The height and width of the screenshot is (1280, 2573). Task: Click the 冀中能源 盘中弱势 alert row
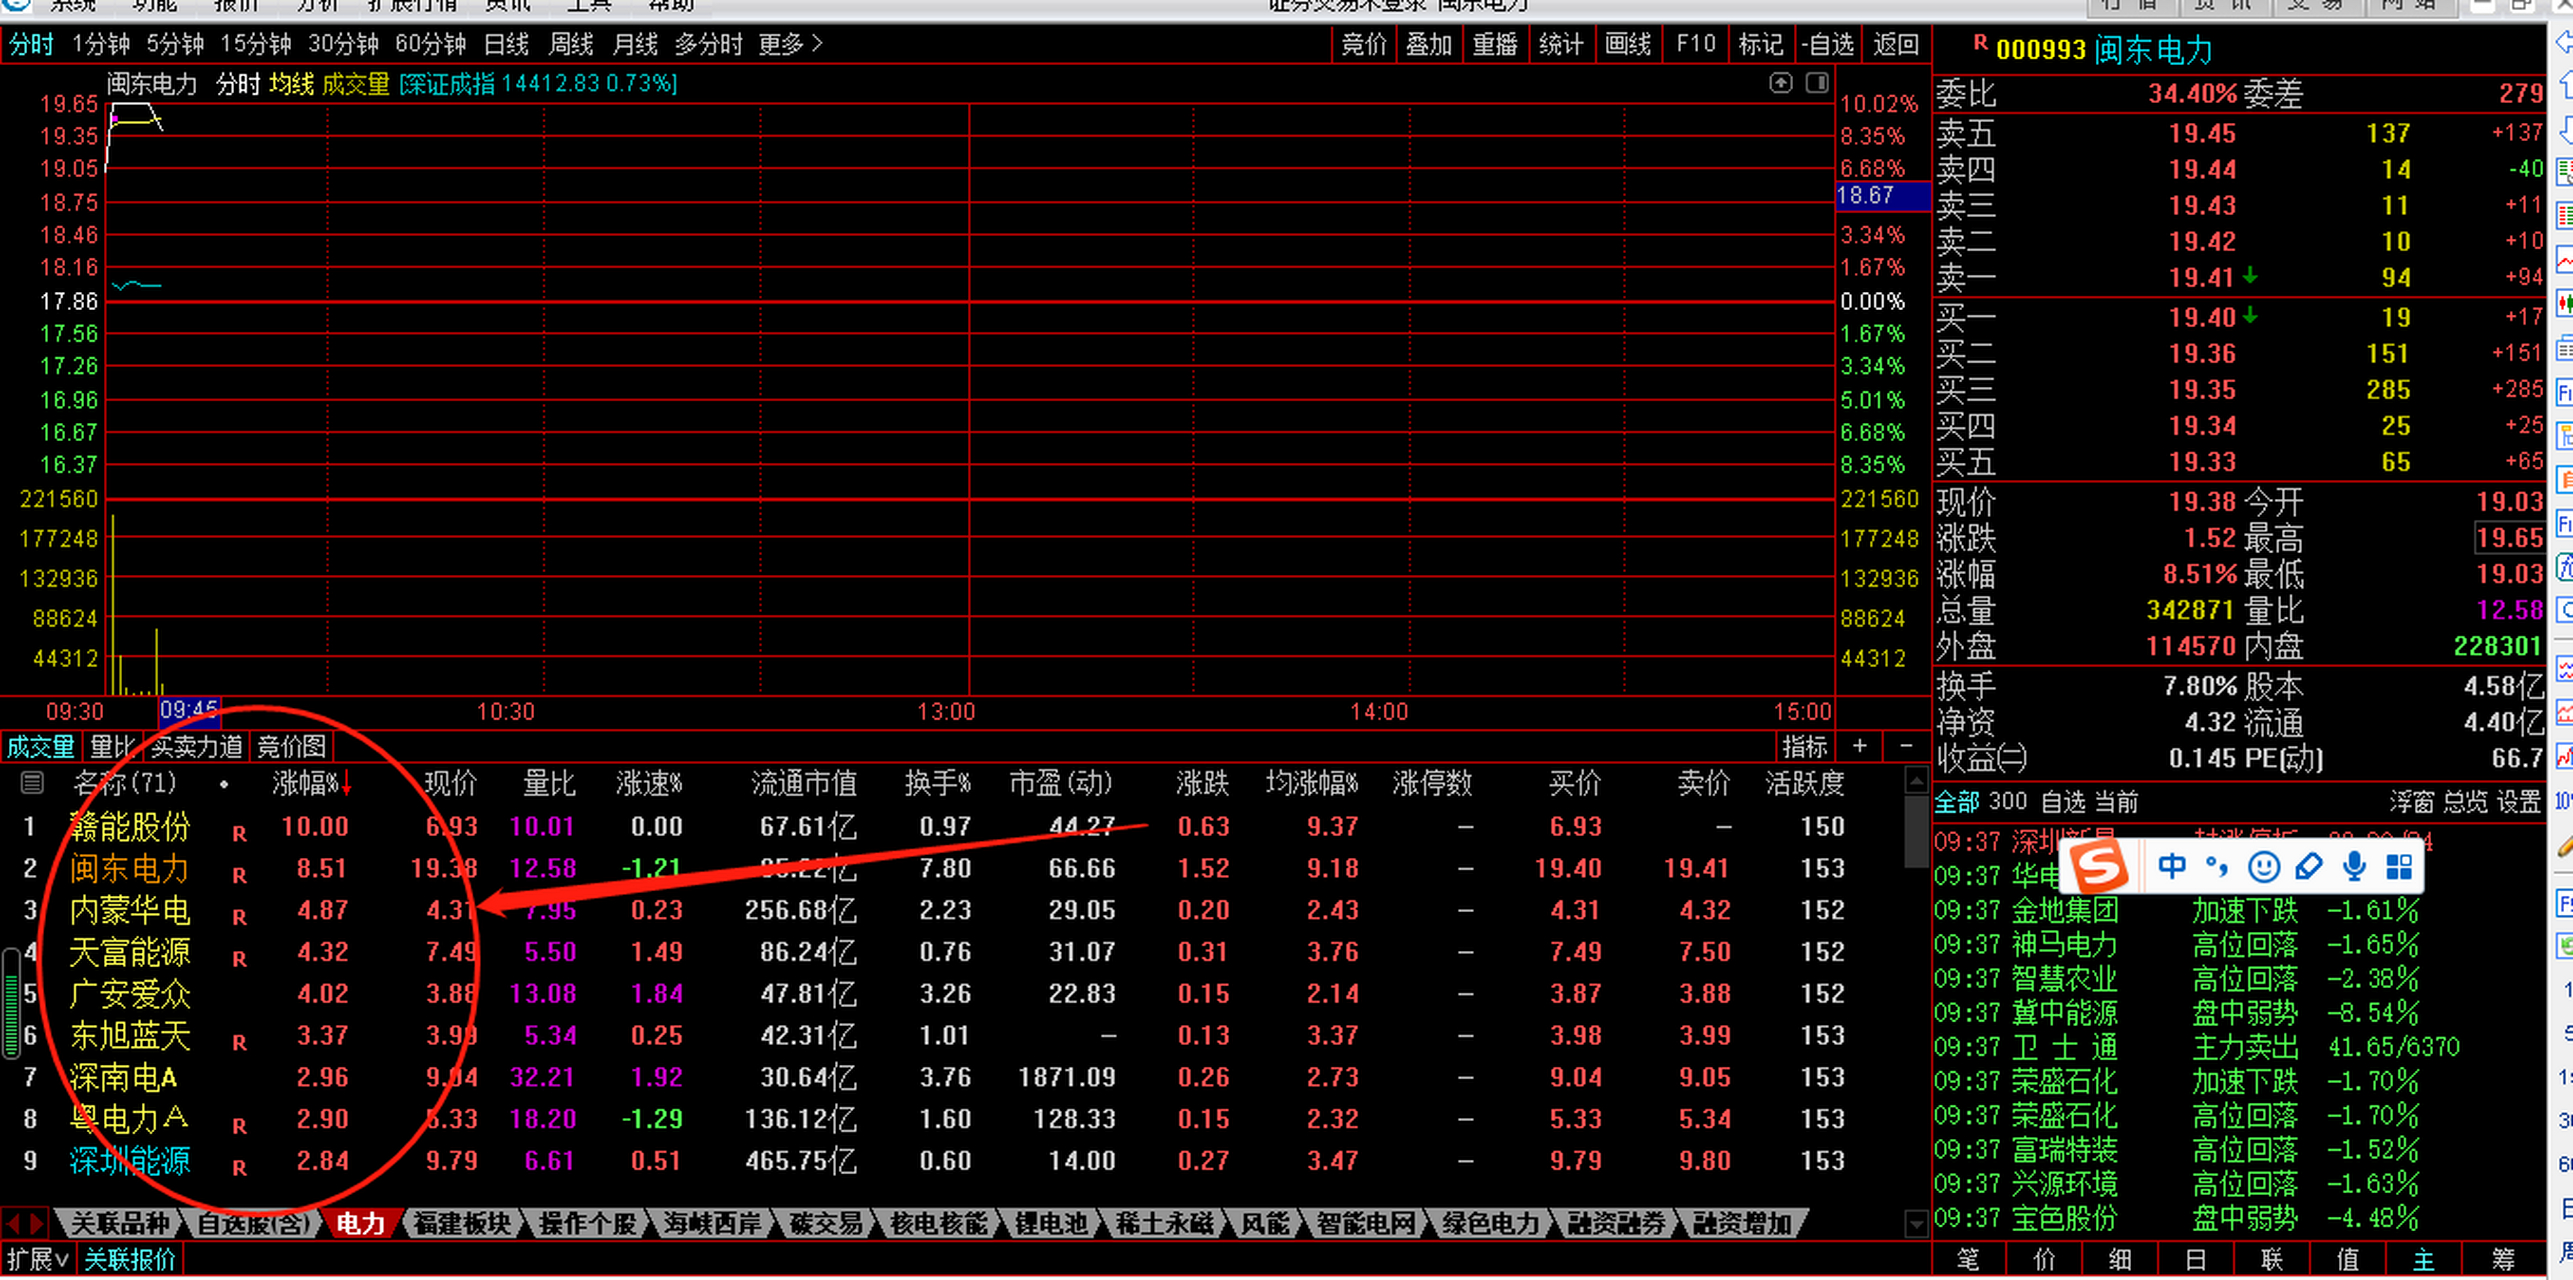[2238, 1013]
